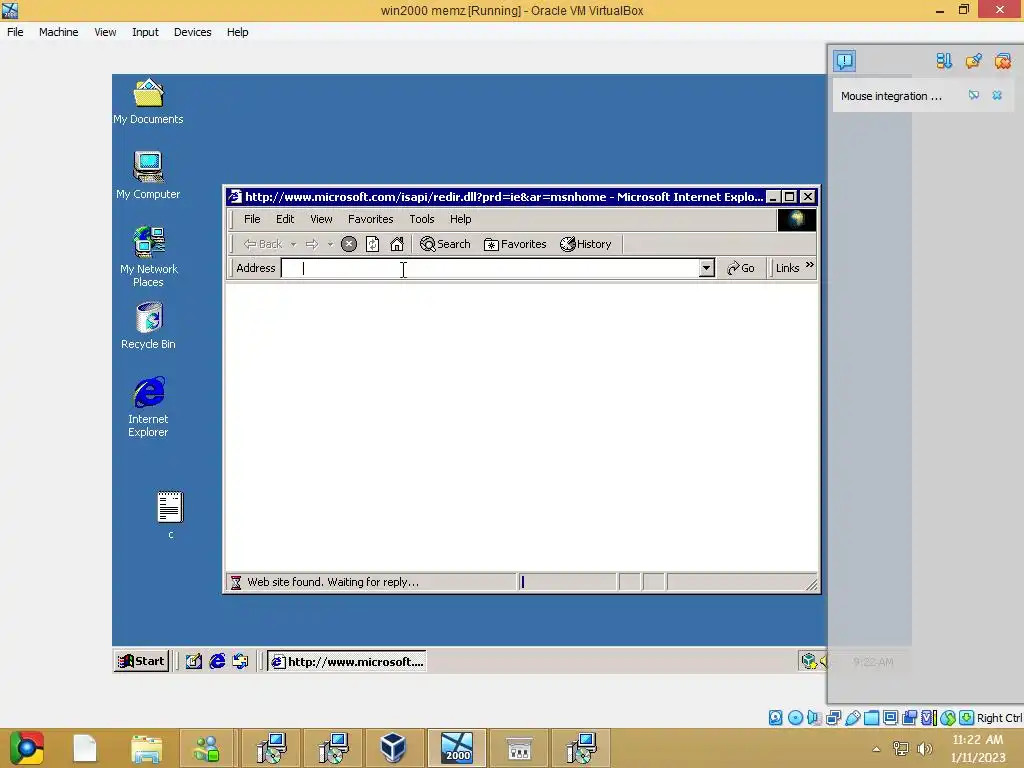
Task: Click the shared folders indicator in VirtualBox status bar
Action: [x=871, y=718]
